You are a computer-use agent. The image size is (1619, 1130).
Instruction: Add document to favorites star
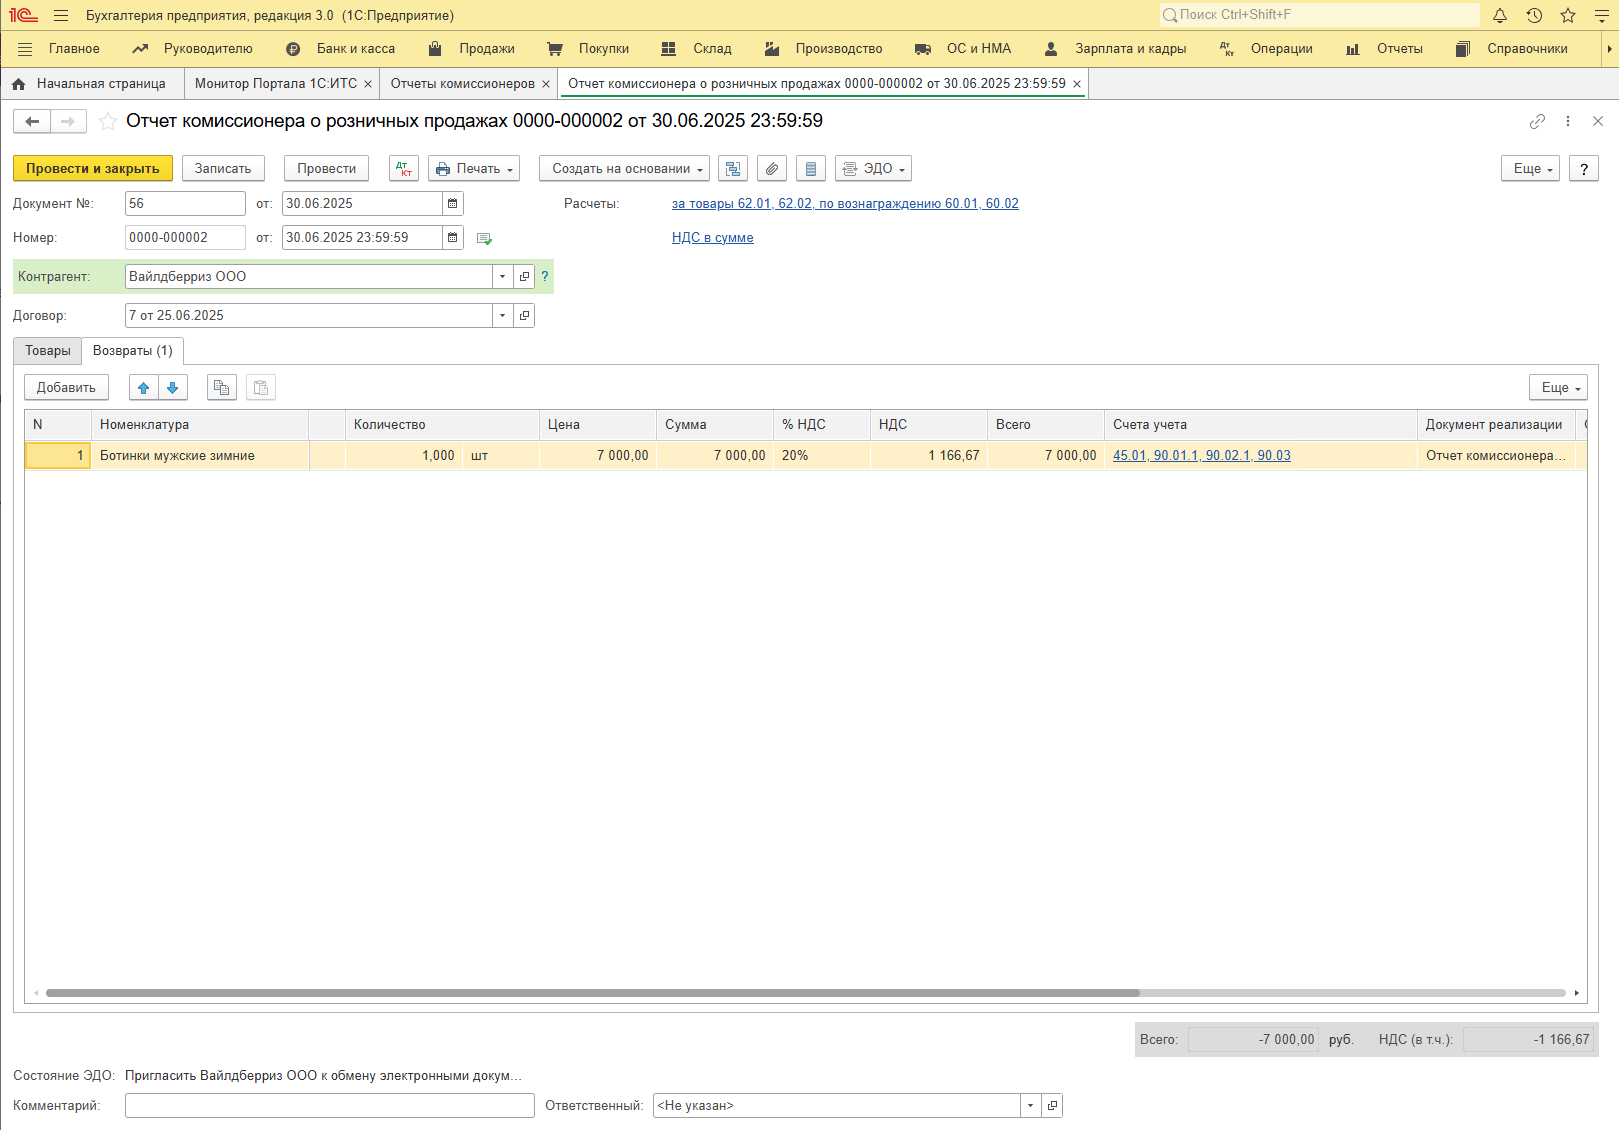click(x=108, y=121)
